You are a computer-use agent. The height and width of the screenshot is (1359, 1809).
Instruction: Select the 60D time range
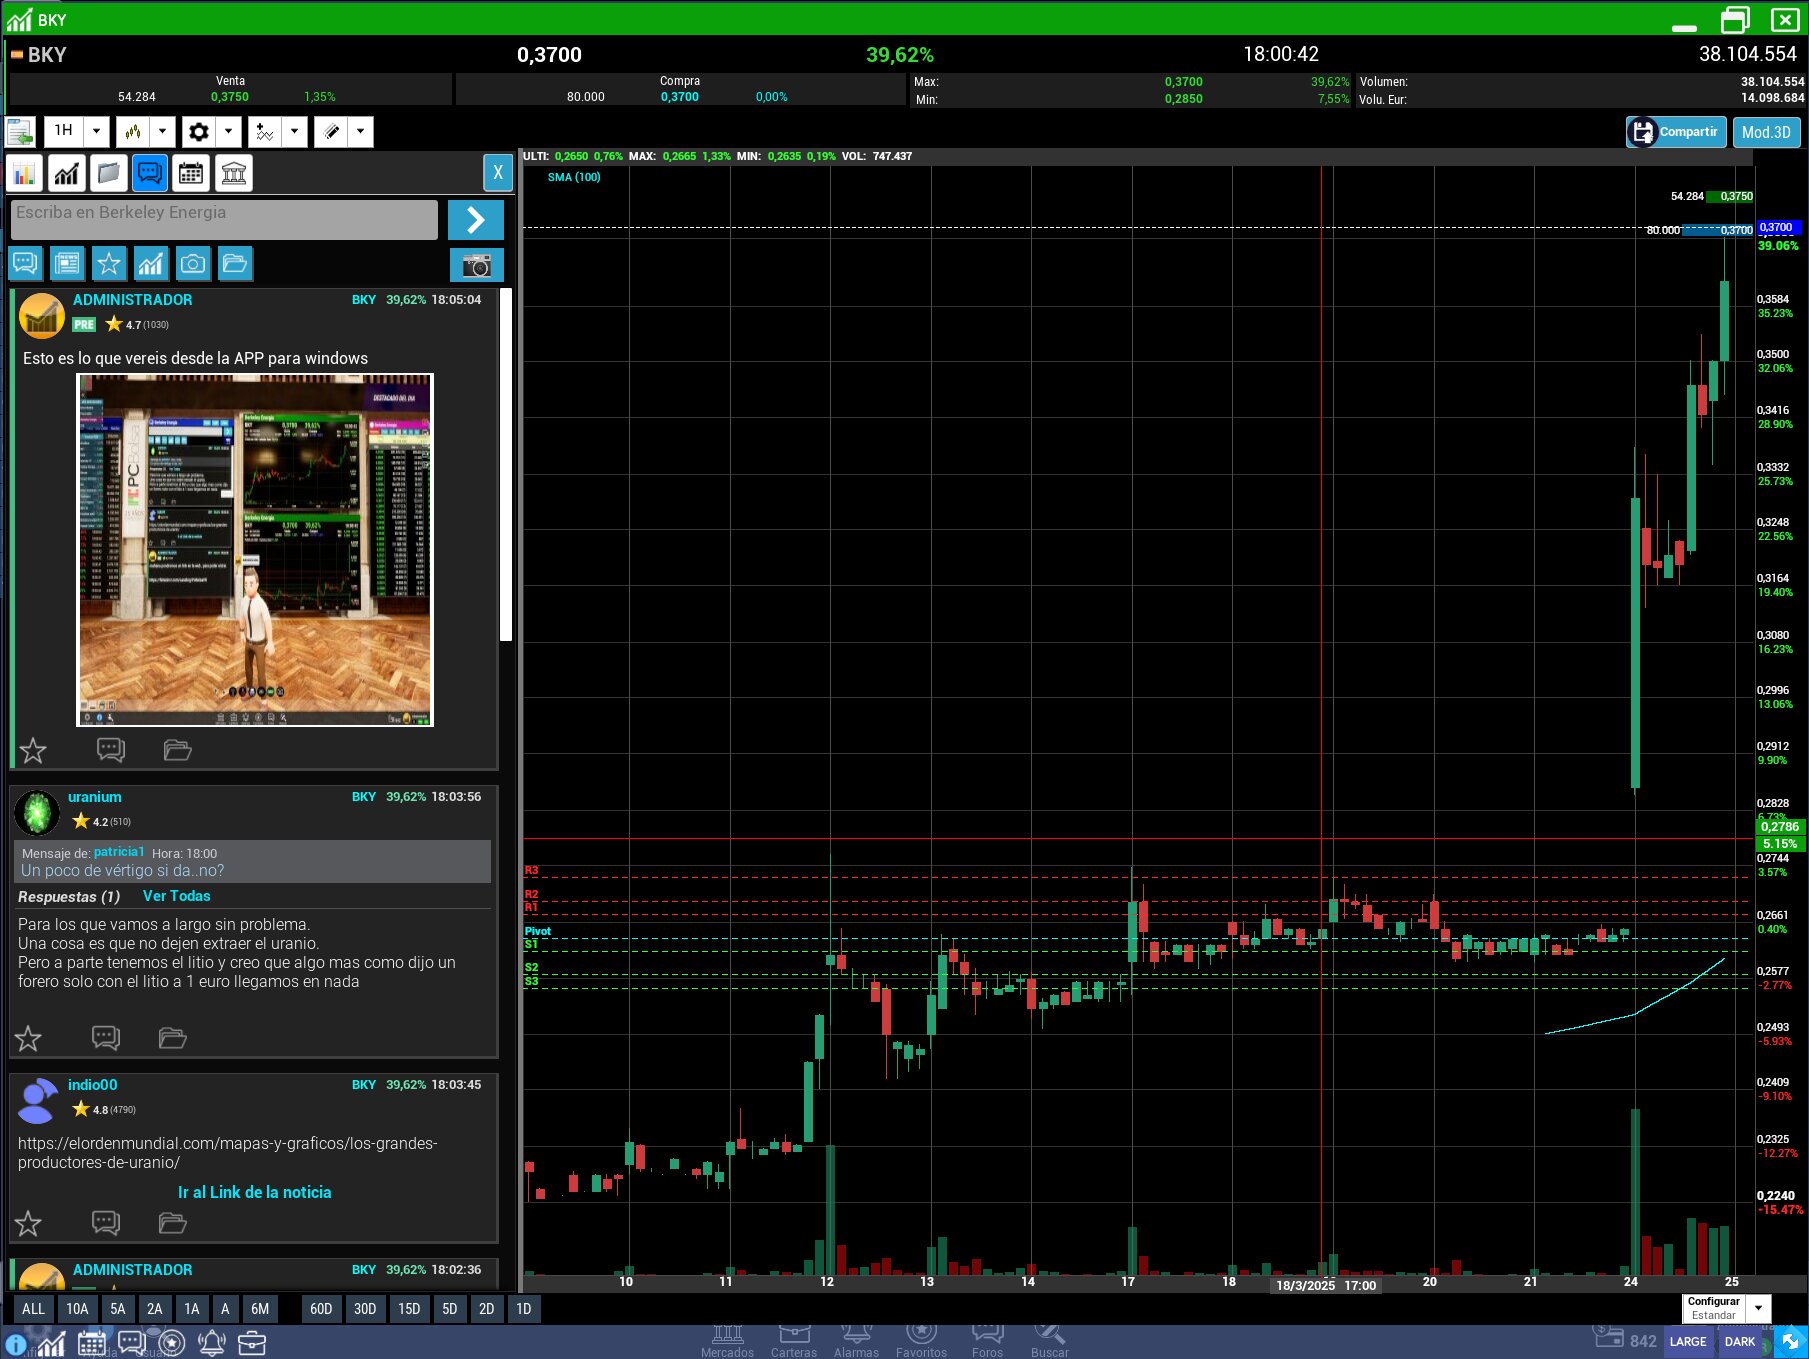pos(321,1309)
